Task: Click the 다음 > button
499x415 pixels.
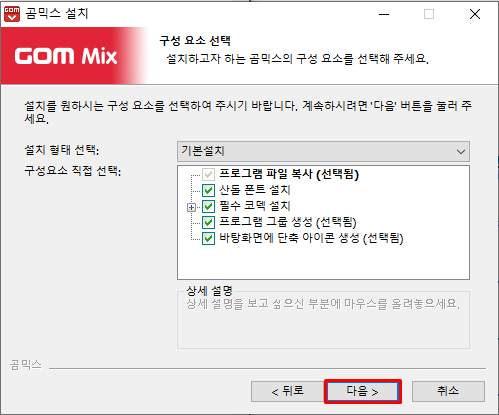Action: [x=363, y=391]
